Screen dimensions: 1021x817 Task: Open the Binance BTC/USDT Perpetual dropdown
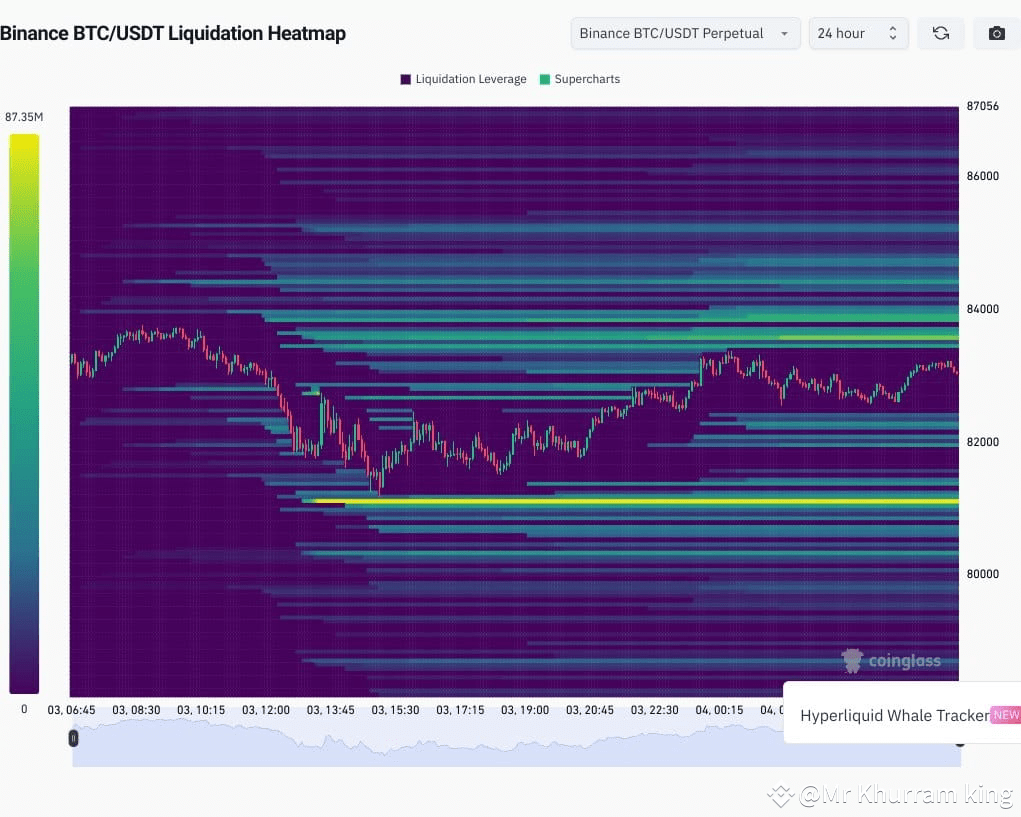684,33
